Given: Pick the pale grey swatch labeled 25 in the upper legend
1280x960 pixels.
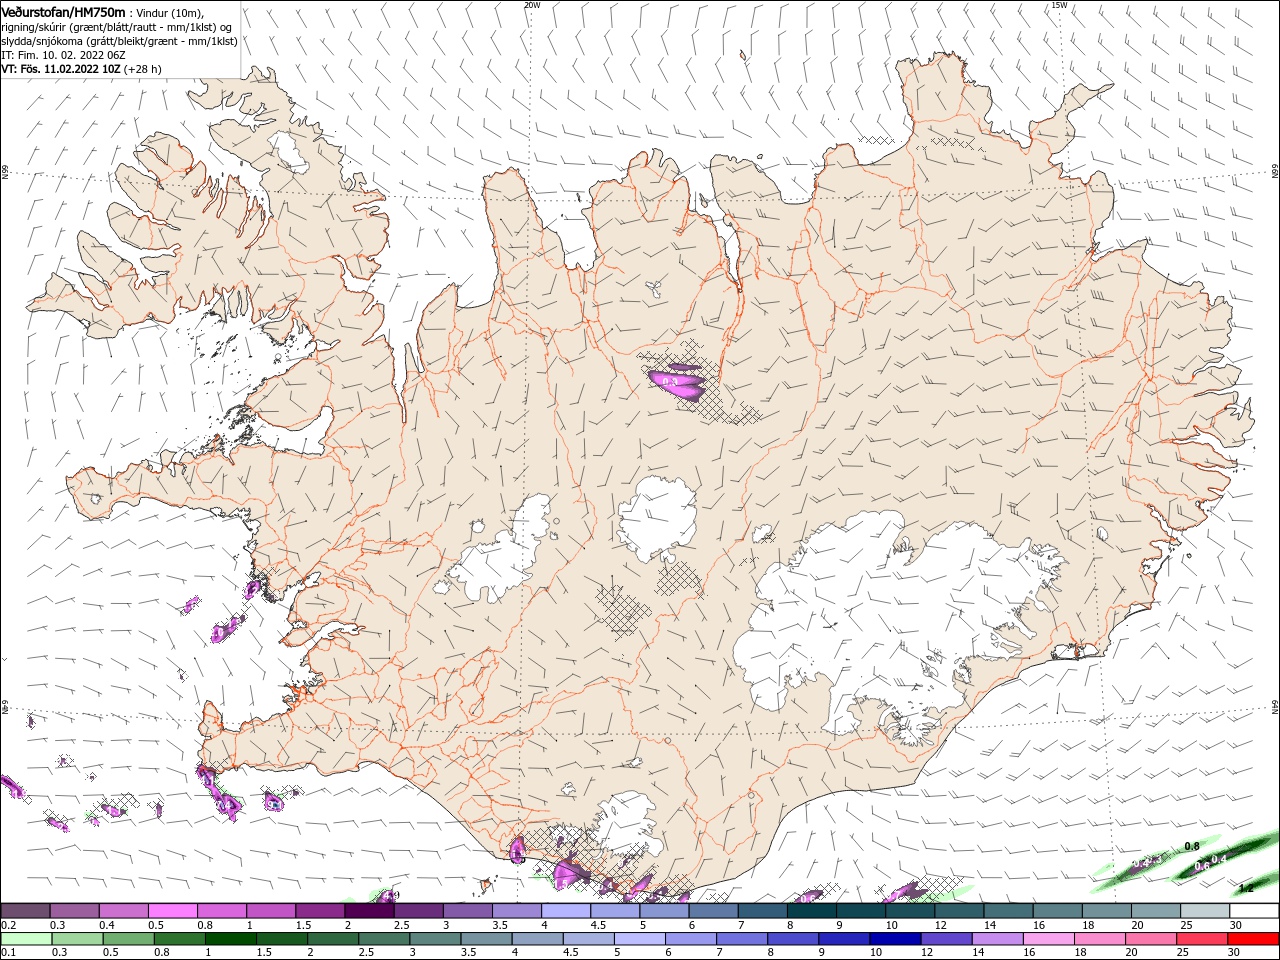Looking at the screenshot, I should point(1206,911).
